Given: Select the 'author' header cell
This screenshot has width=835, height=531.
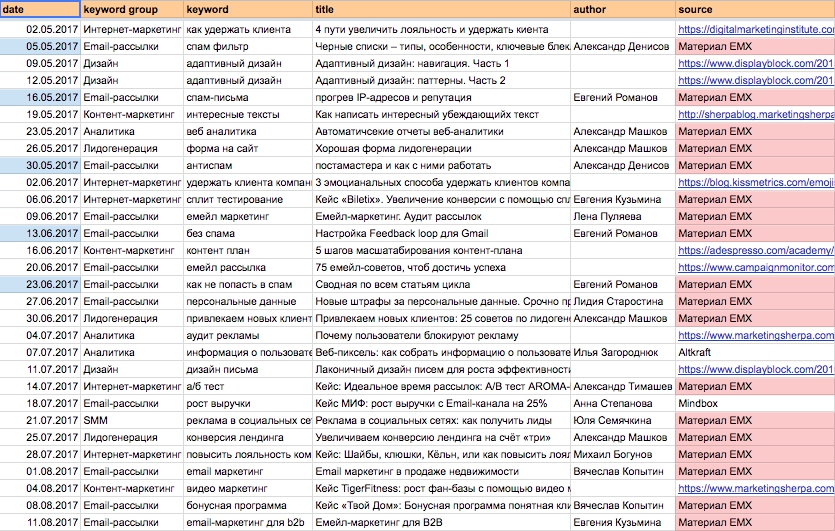Looking at the screenshot, I should (623, 9).
